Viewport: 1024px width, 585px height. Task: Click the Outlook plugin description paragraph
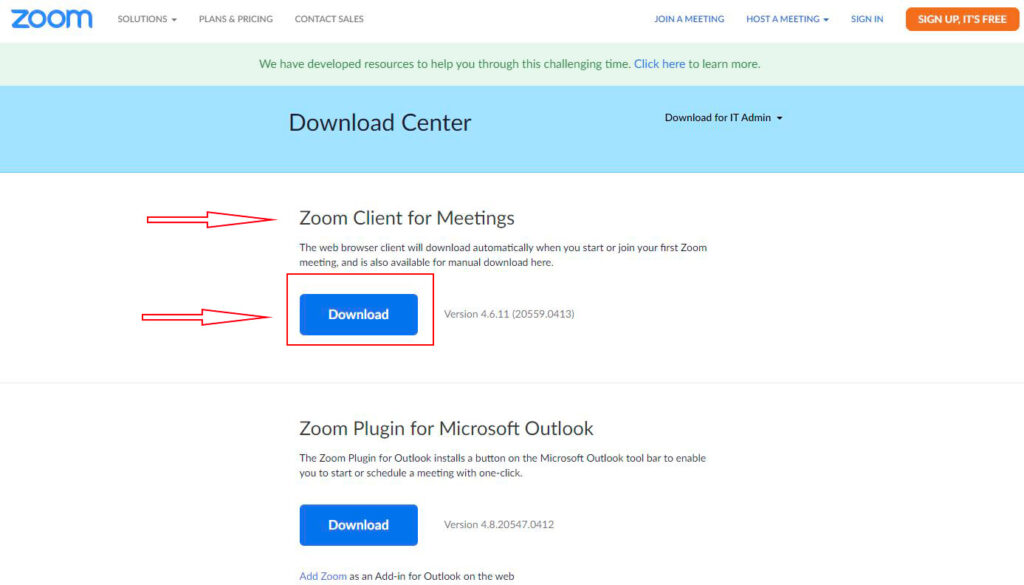(x=502, y=466)
